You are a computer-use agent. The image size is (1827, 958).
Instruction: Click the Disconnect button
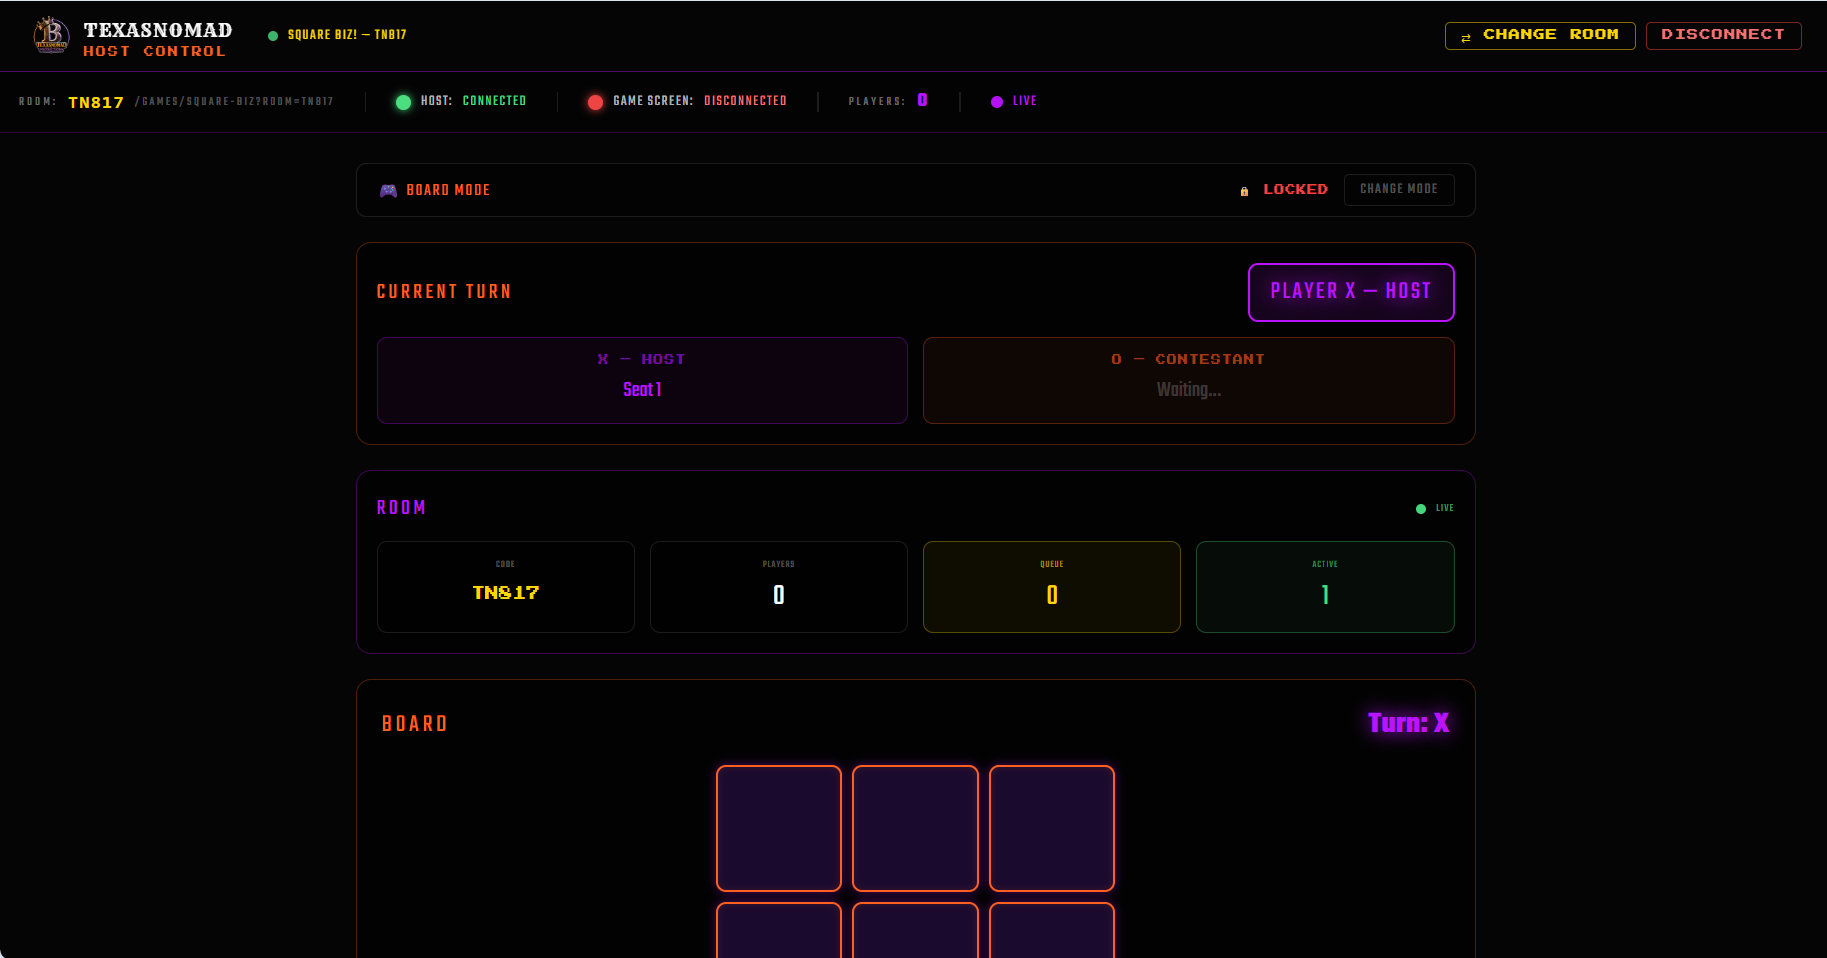(1723, 35)
